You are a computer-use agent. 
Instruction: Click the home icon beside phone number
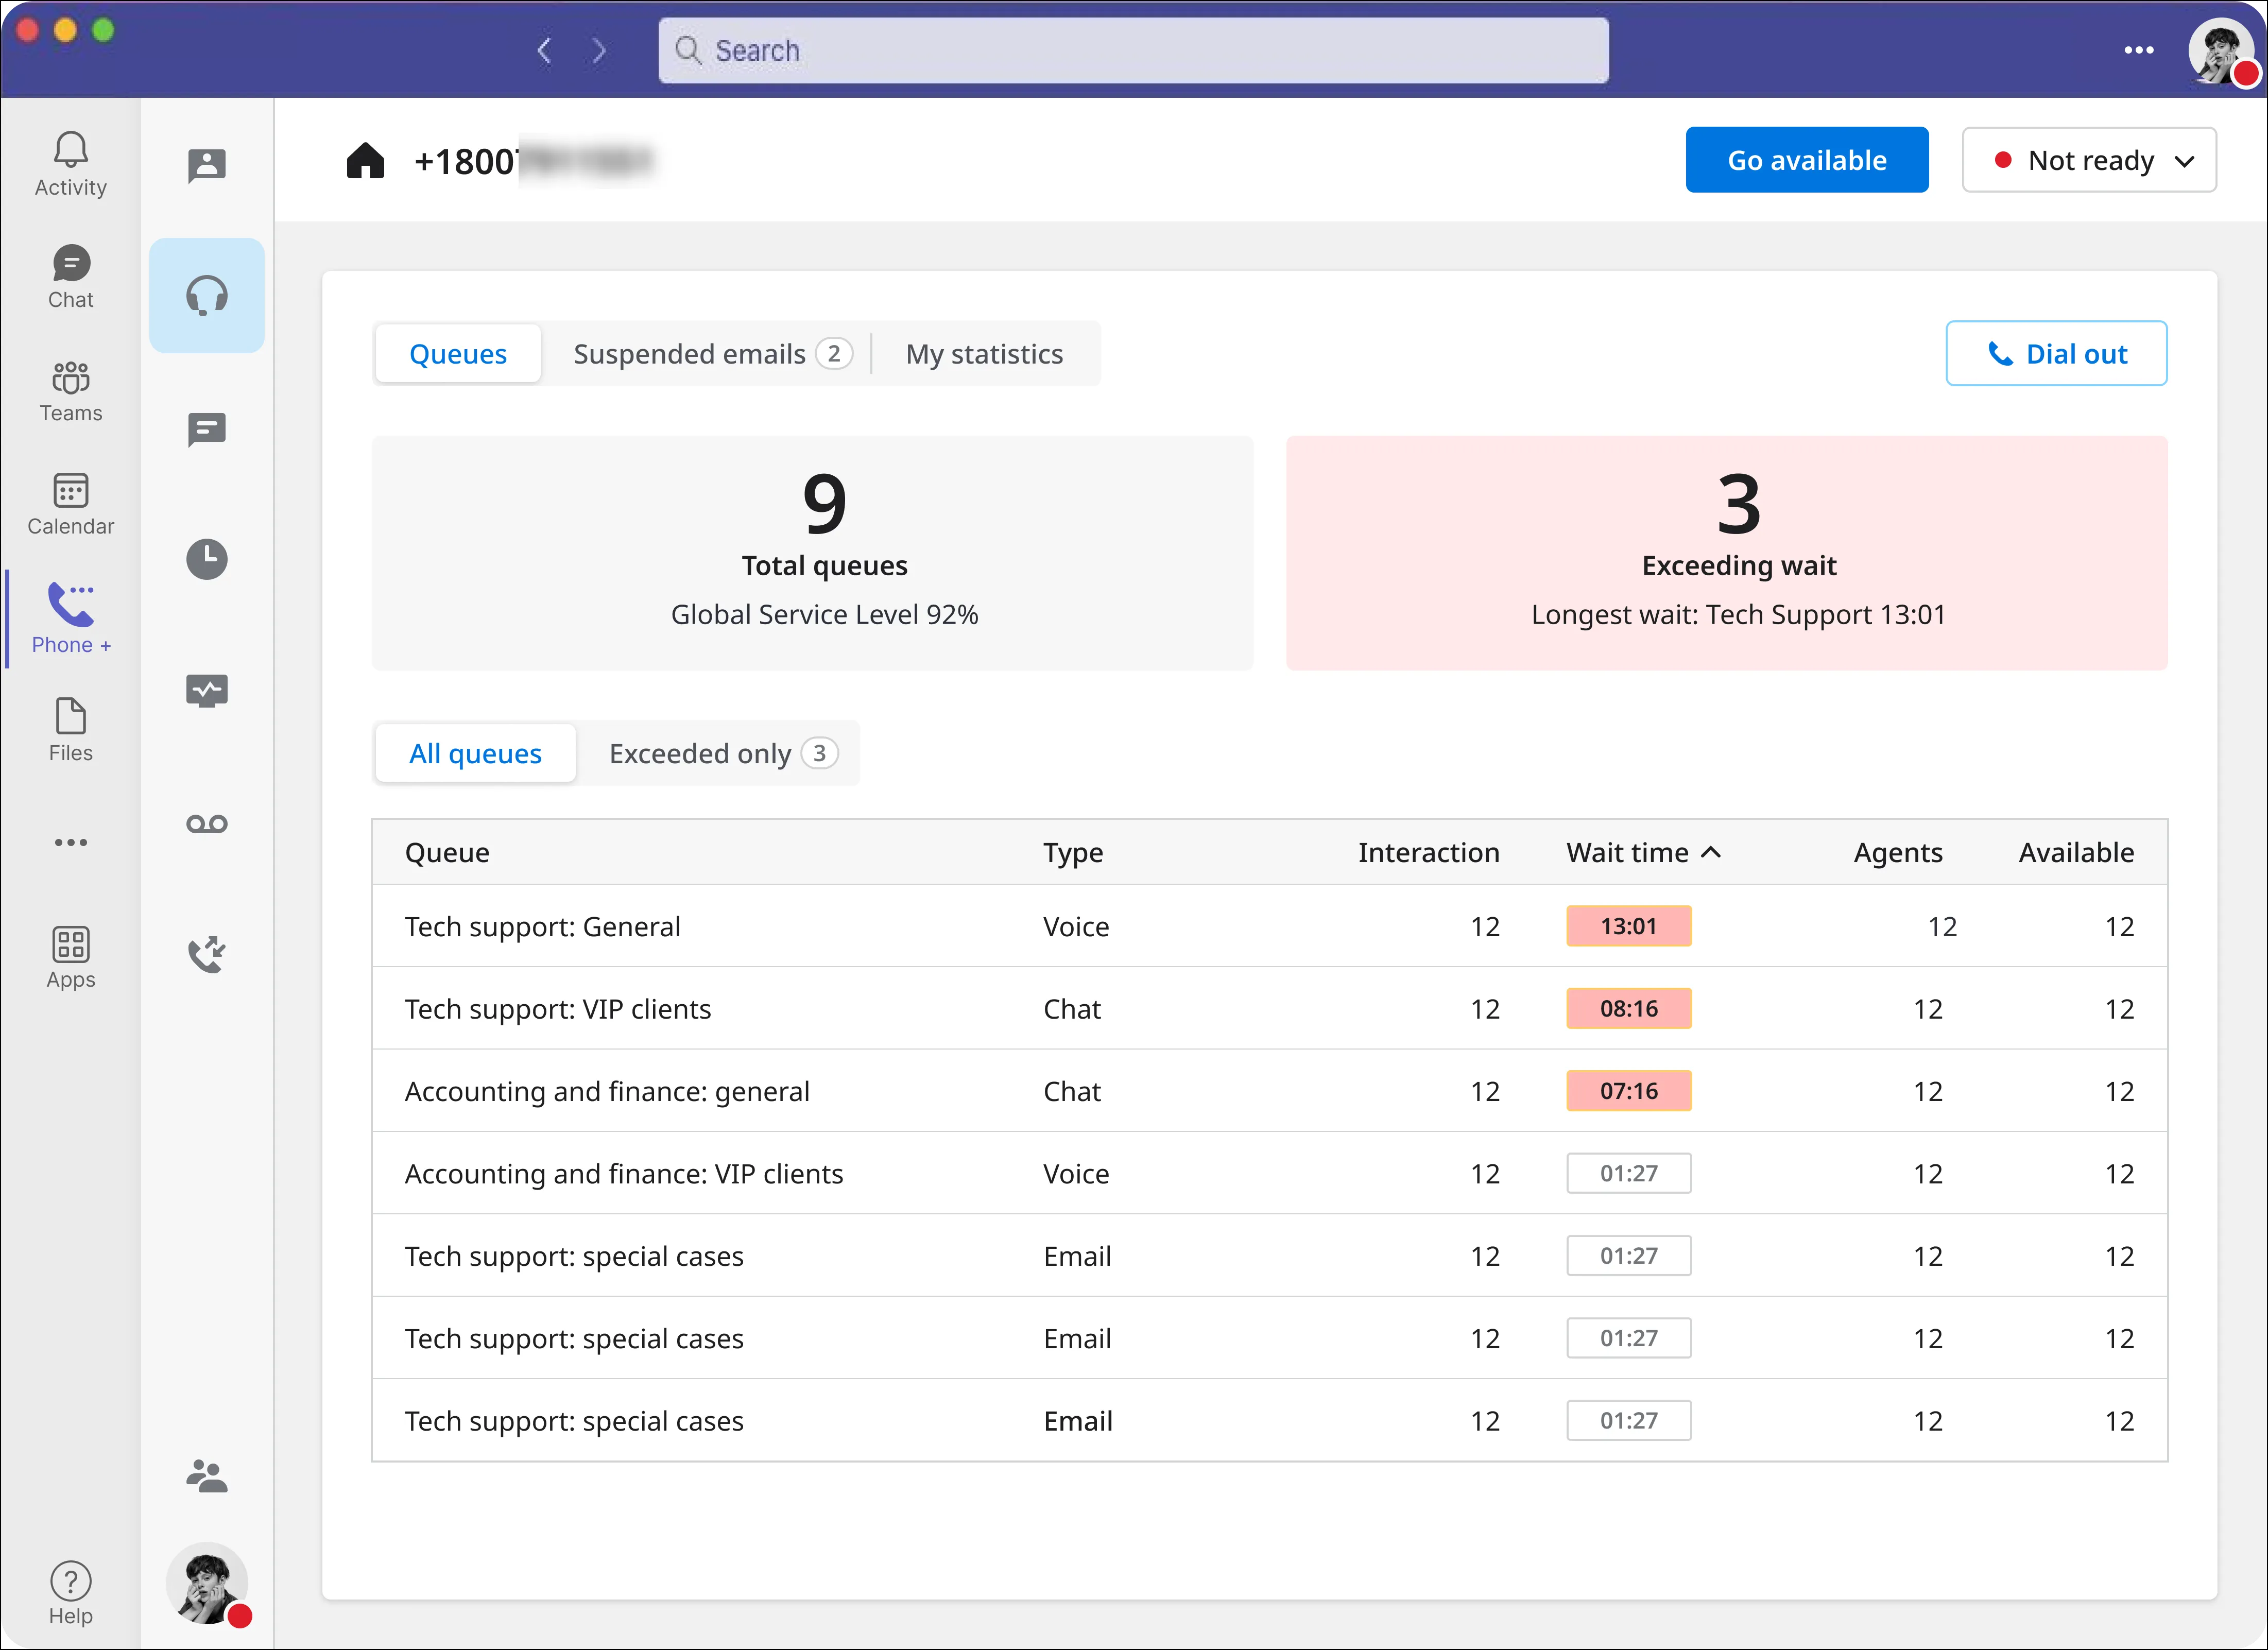pos(365,160)
